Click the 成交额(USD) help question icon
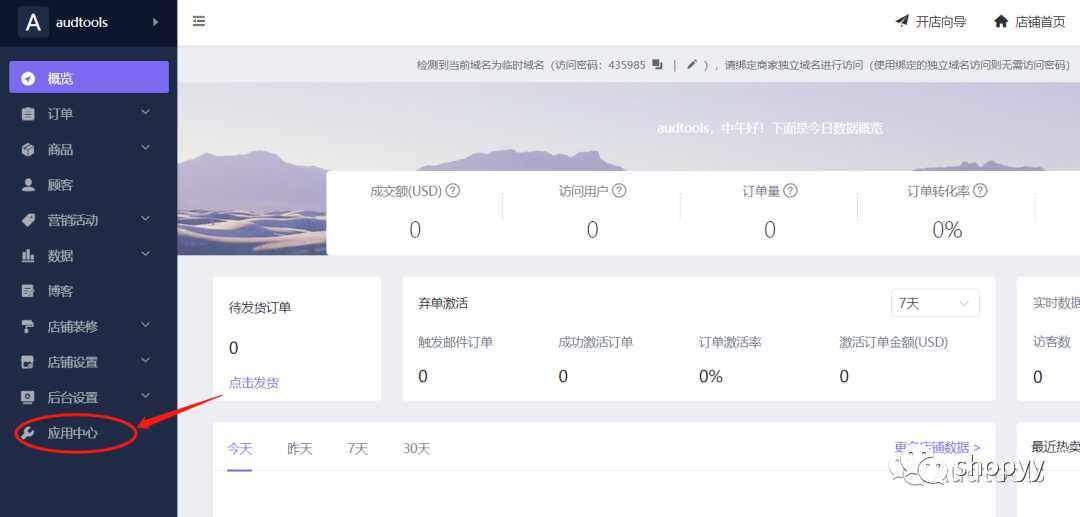Viewport: 1080px width, 517px height. coord(453,191)
